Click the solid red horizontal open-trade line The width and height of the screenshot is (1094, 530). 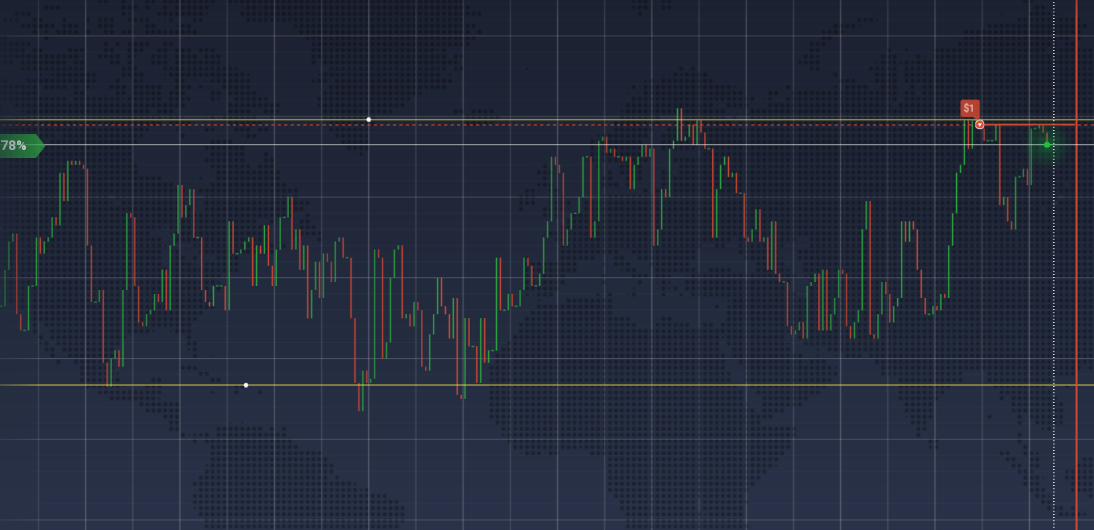[x=1020, y=125]
